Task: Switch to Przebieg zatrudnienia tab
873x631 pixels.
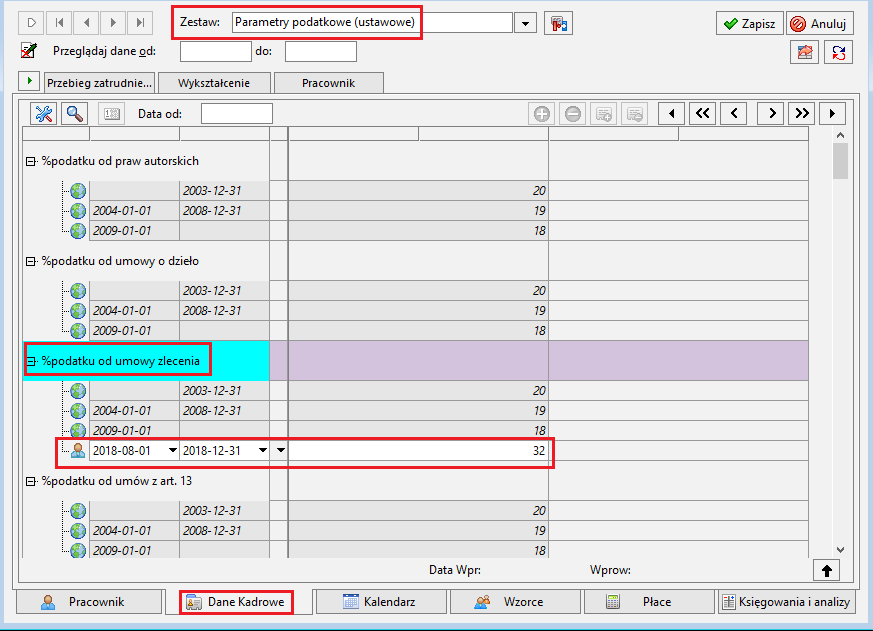Action: 100,83
